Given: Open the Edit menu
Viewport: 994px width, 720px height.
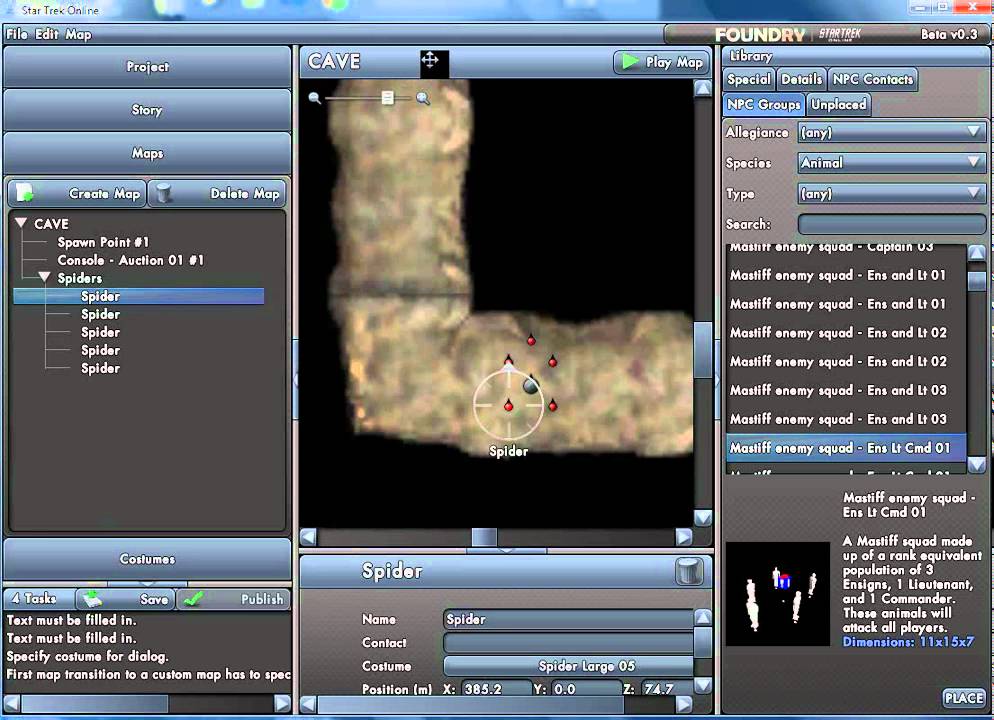Looking at the screenshot, I should [47, 34].
